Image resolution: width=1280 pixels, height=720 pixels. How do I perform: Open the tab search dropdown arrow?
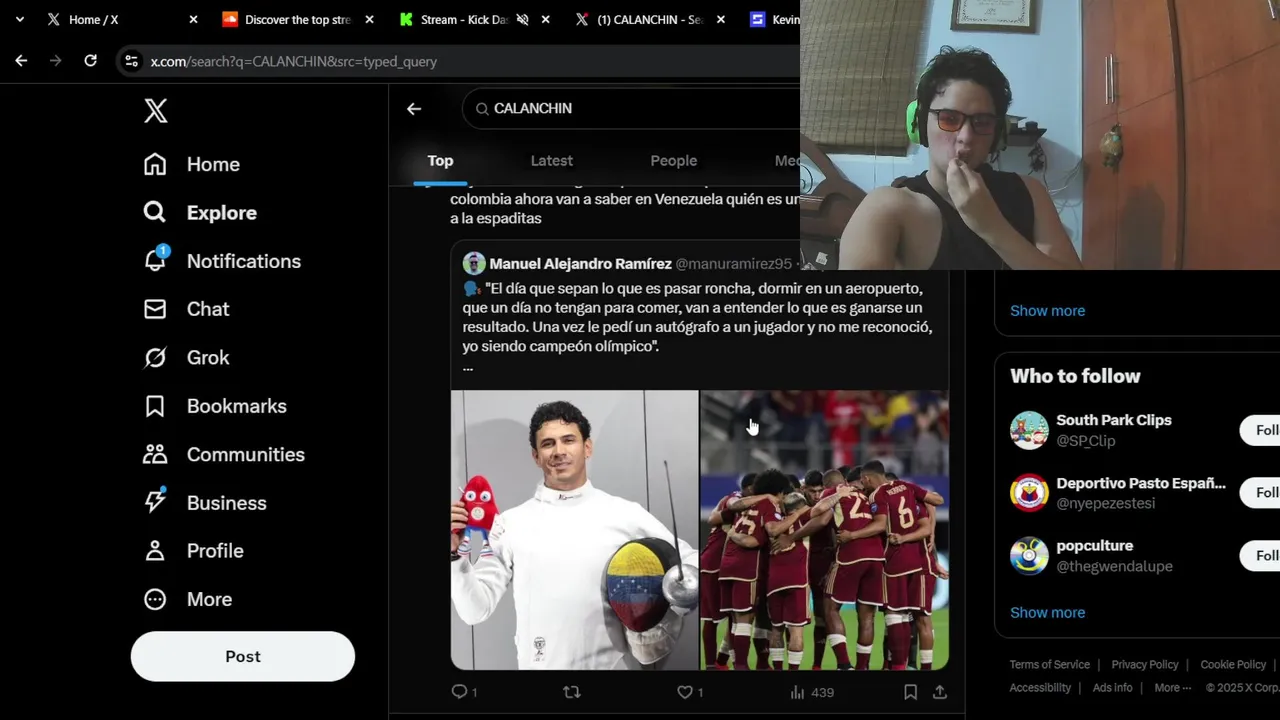(x=19, y=19)
